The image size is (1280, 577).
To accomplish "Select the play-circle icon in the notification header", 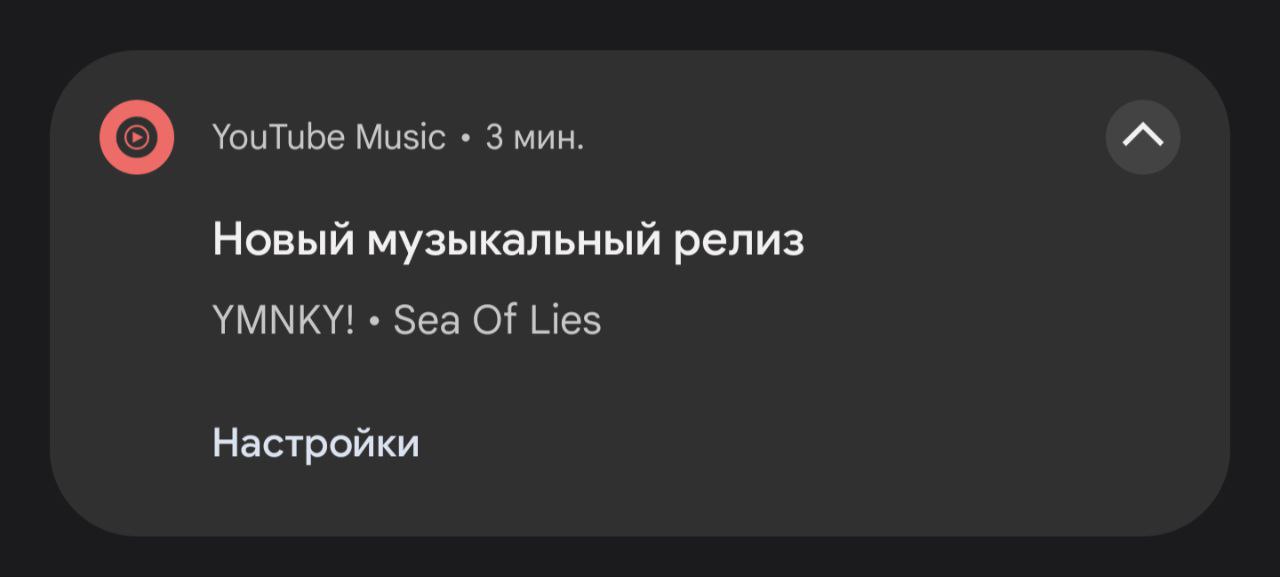I will coord(137,137).
